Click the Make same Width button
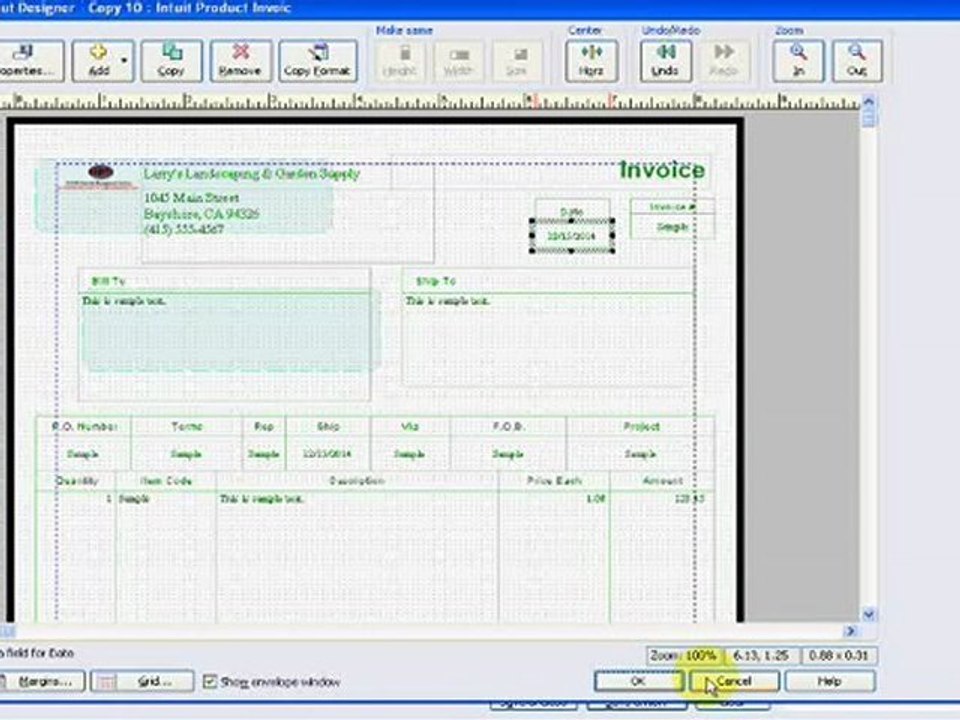The width and height of the screenshot is (960, 720). click(x=458, y=61)
